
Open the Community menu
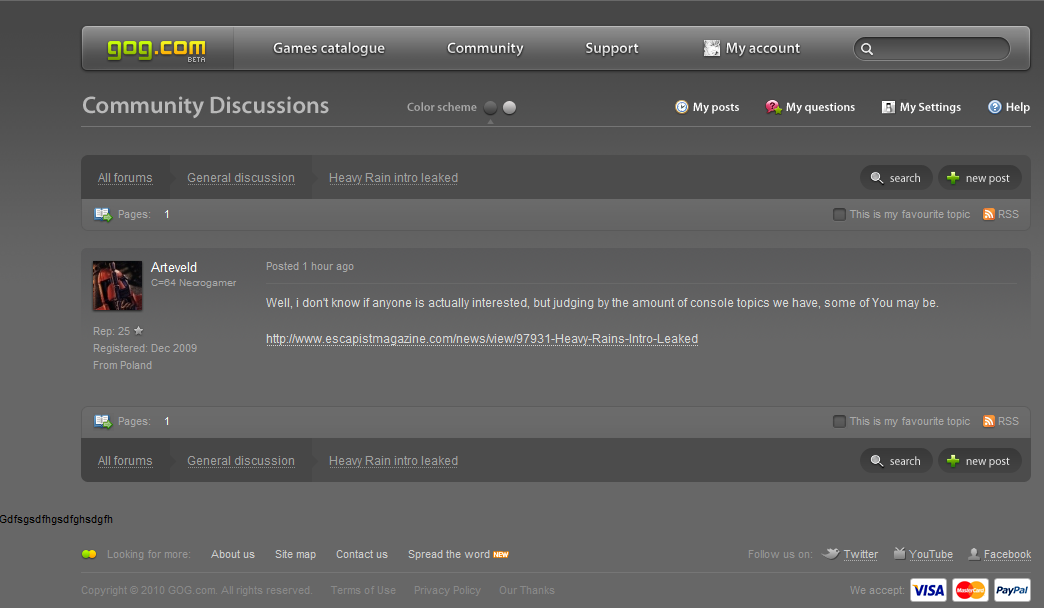[x=485, y=48]
